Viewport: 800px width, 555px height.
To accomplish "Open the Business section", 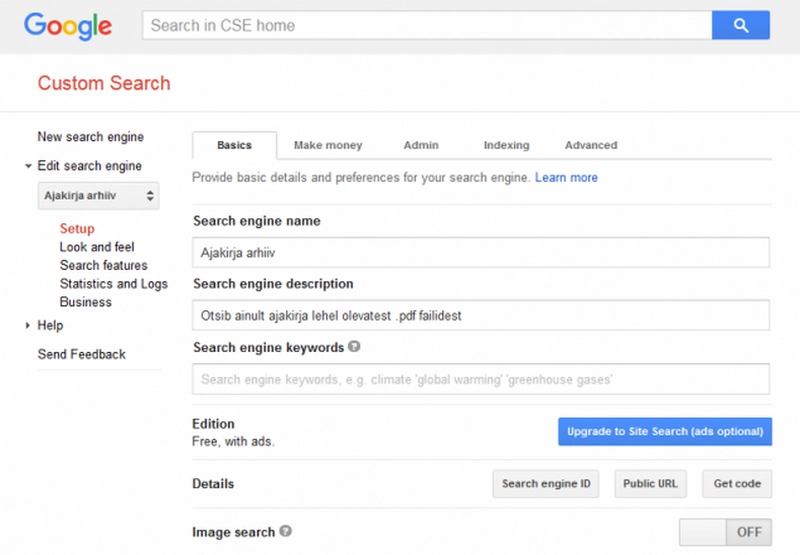I will [86, 302].
